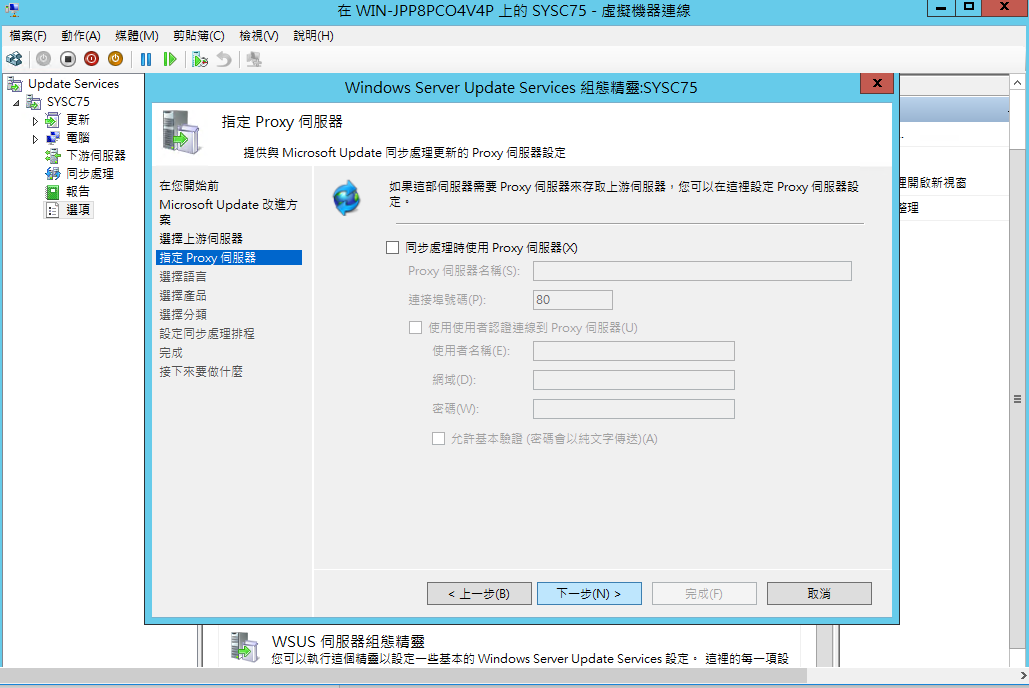1029x688 pixels.
Task: Click highlighted step 指定 Proxy 伺服器
Action: 229,257
